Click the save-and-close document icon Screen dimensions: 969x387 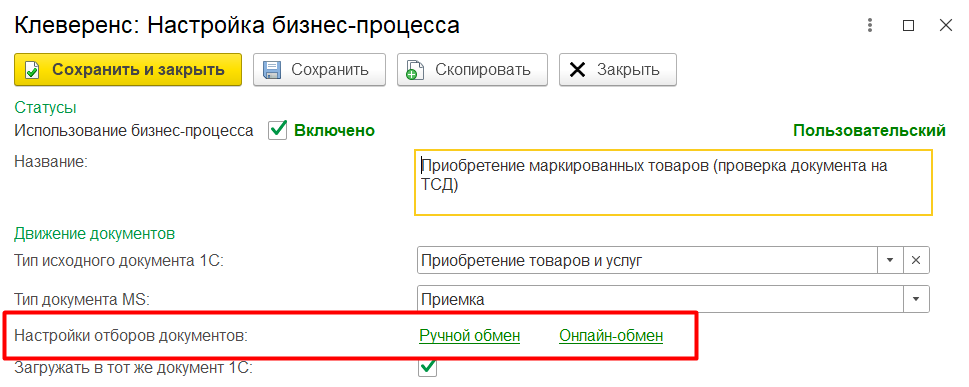pos(32,70)
